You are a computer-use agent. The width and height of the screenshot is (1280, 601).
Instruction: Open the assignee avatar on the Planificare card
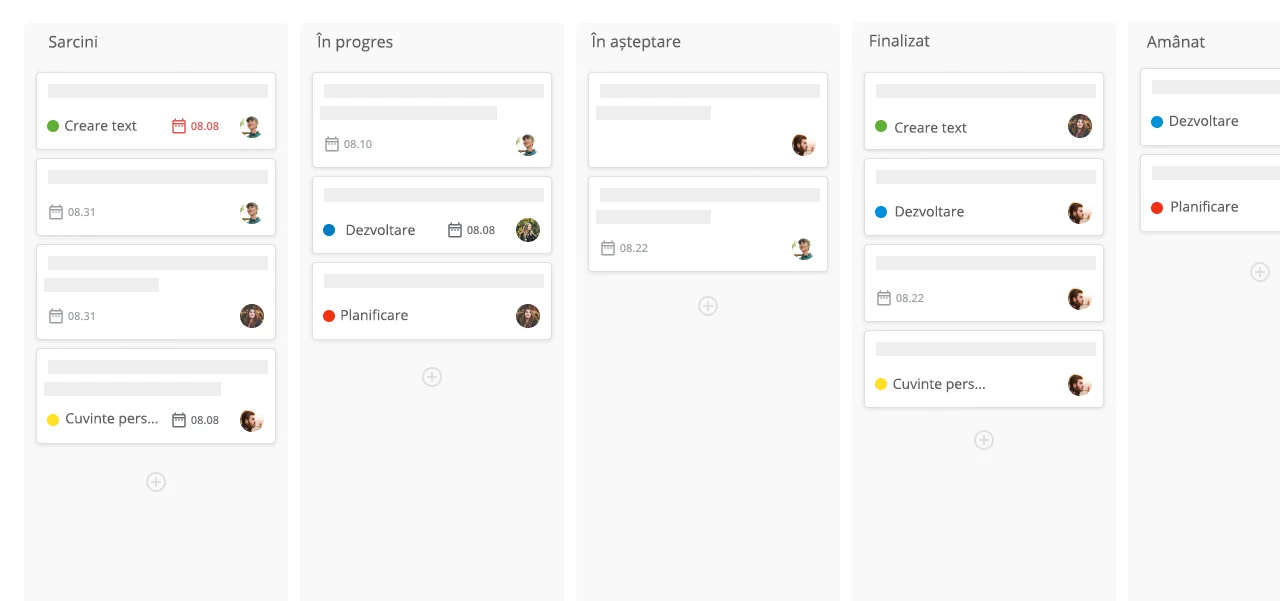(x=528, y=316)
